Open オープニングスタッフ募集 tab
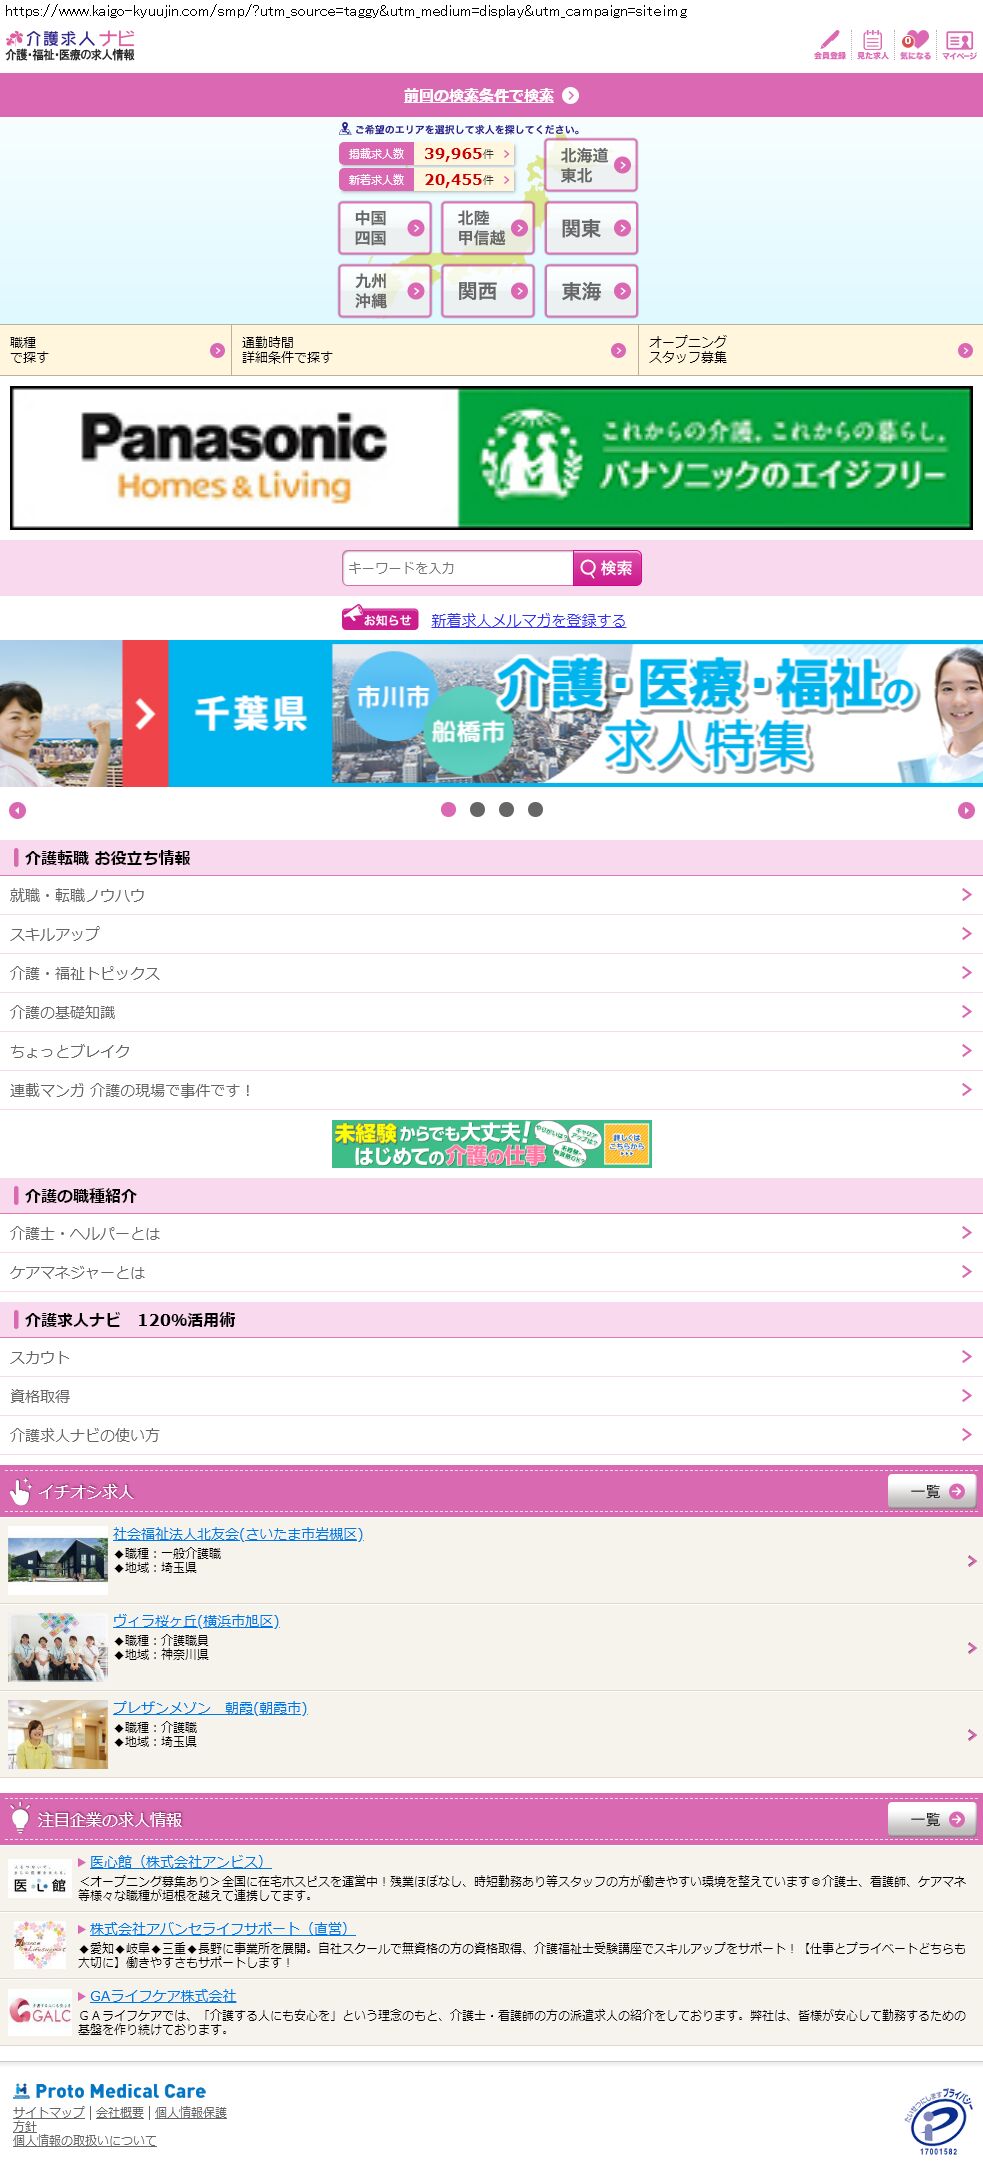983x2170 pixels. click(810, 350)
